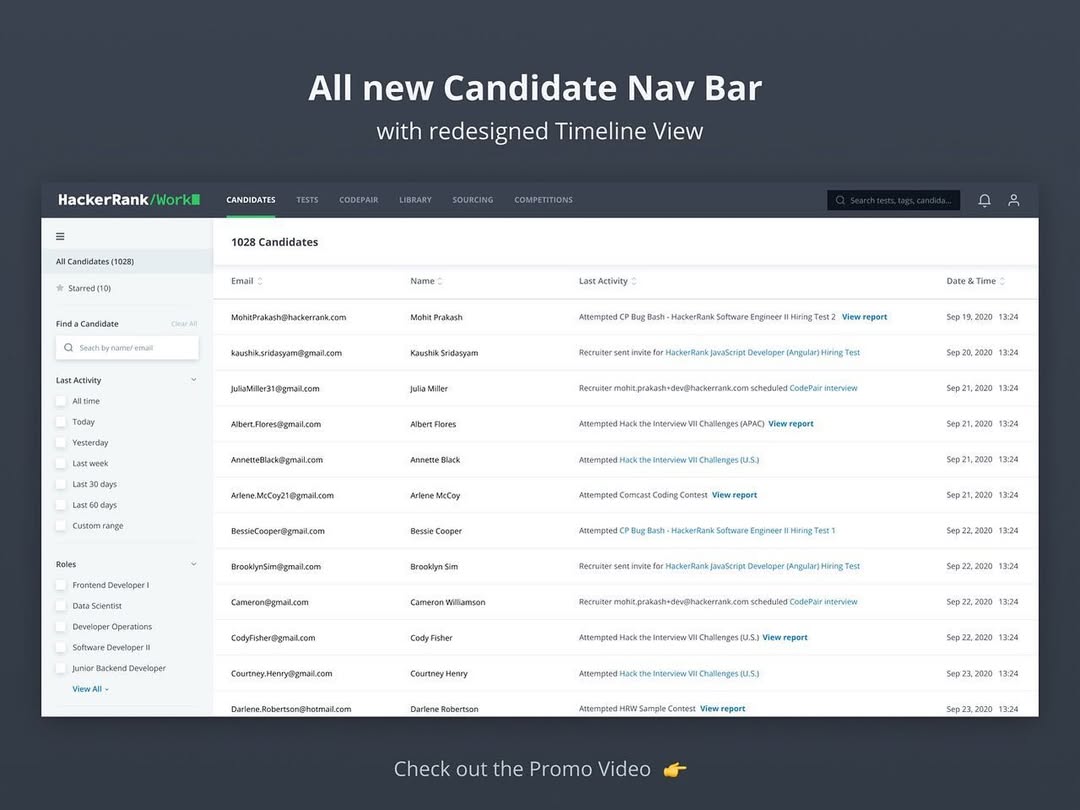Toggle the hamburger menu in sidebar

coord(60,236)
